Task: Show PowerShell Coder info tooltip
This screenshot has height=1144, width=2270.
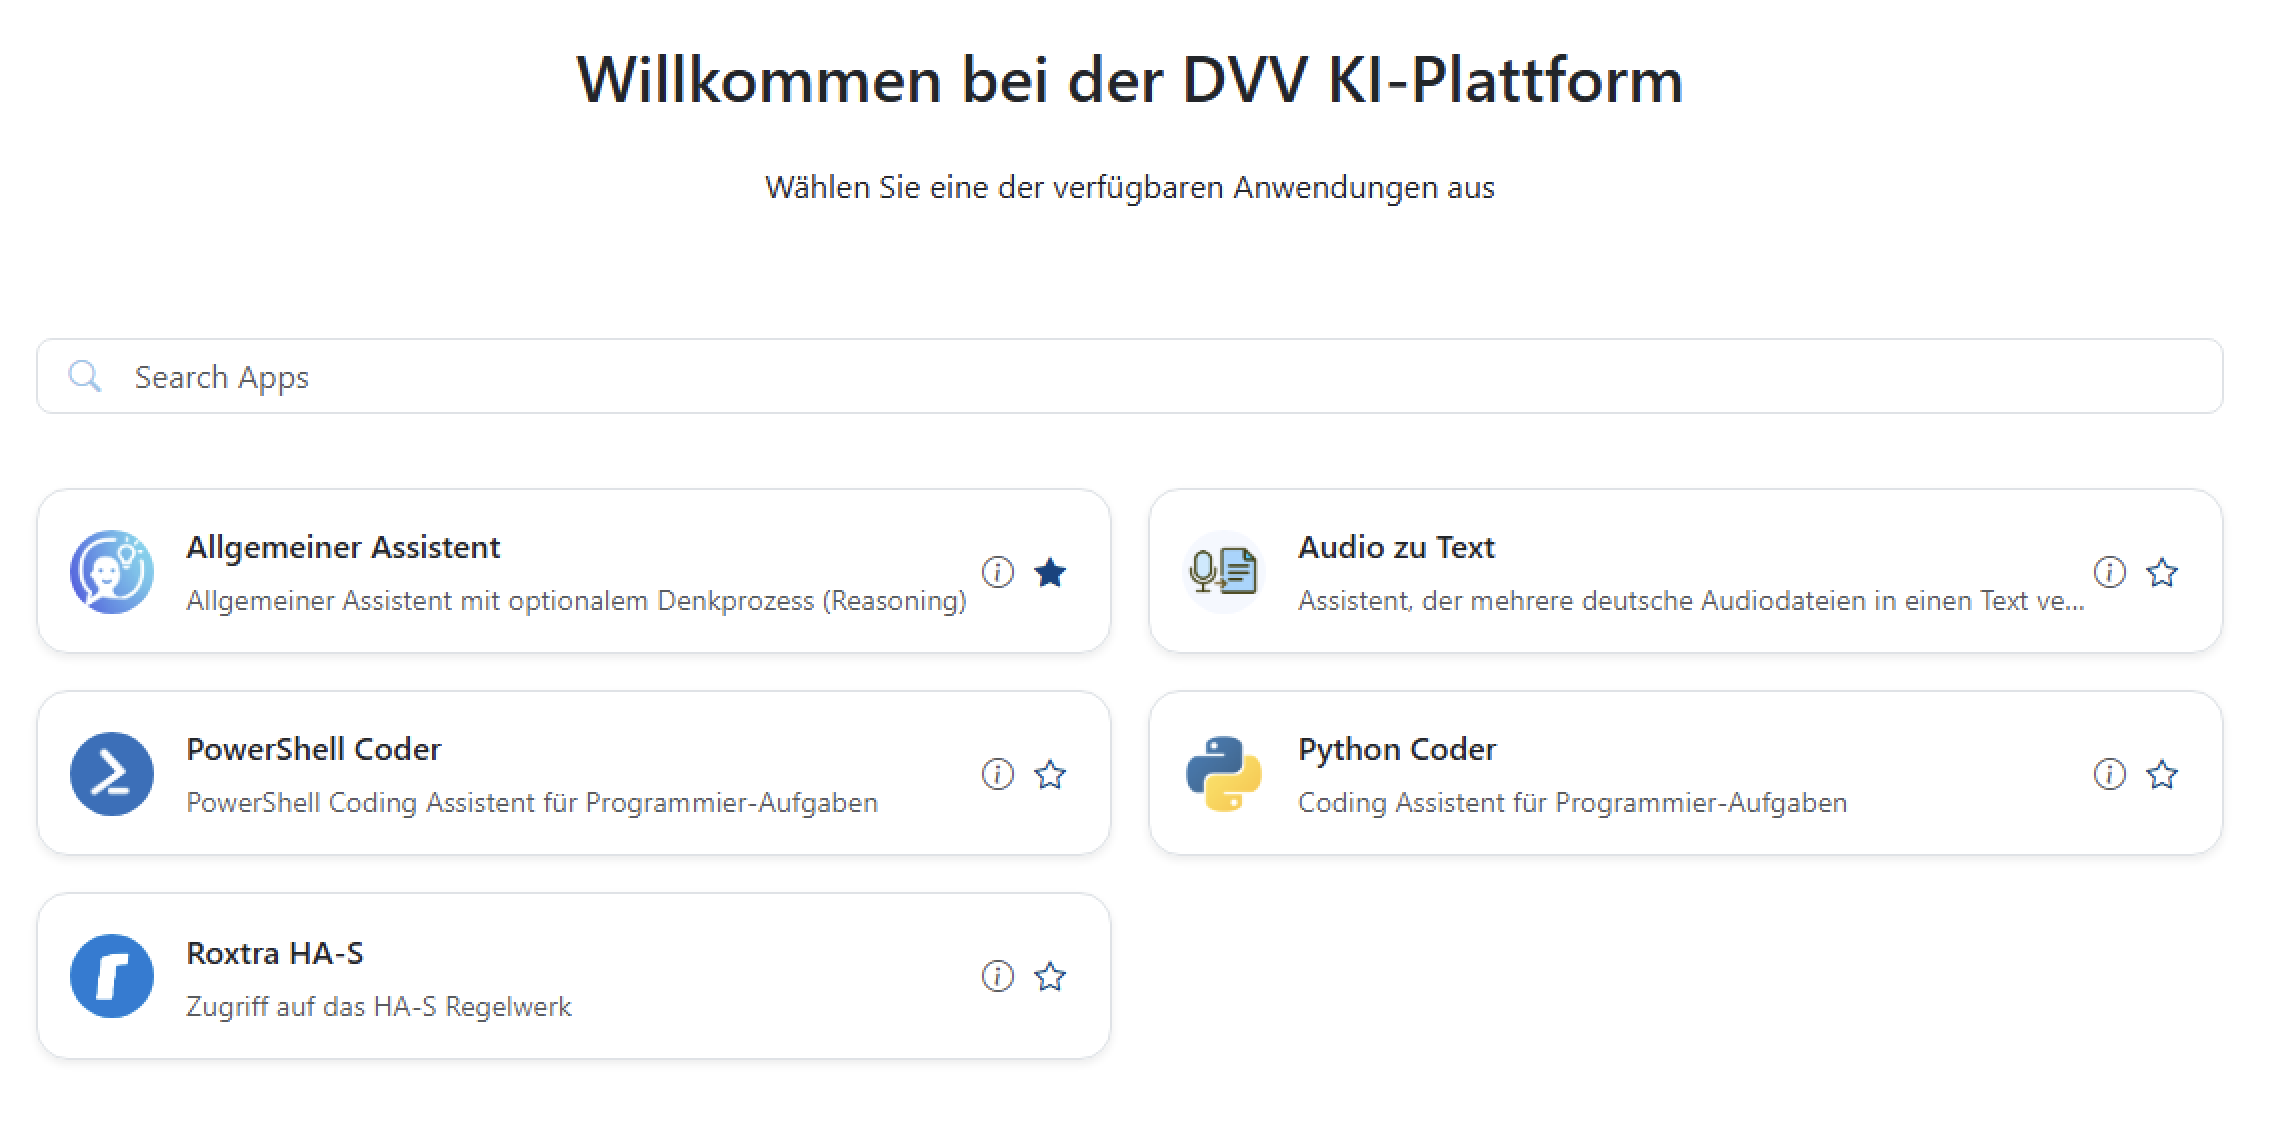Action: pos(997,774)
